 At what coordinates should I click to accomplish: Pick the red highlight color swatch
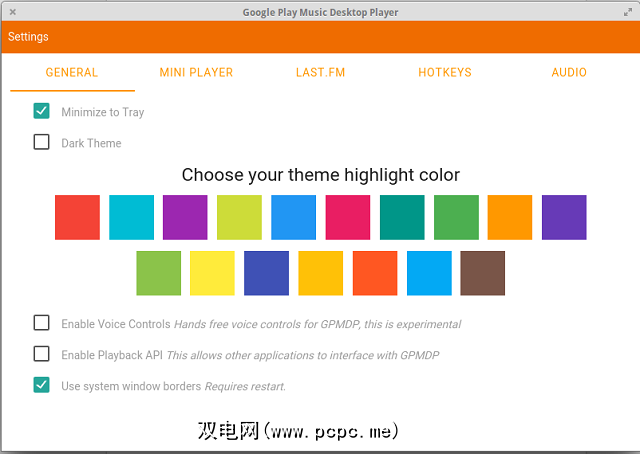[x=78, y=217]
